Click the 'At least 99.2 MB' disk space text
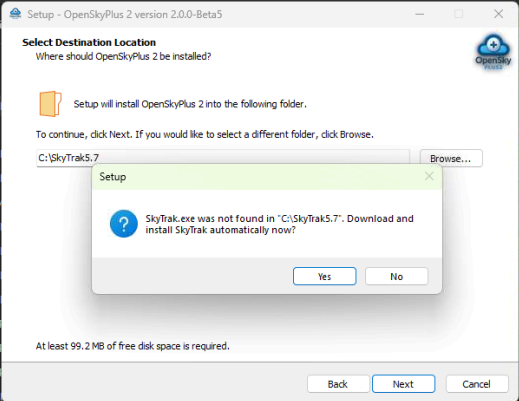 (133, 346)
